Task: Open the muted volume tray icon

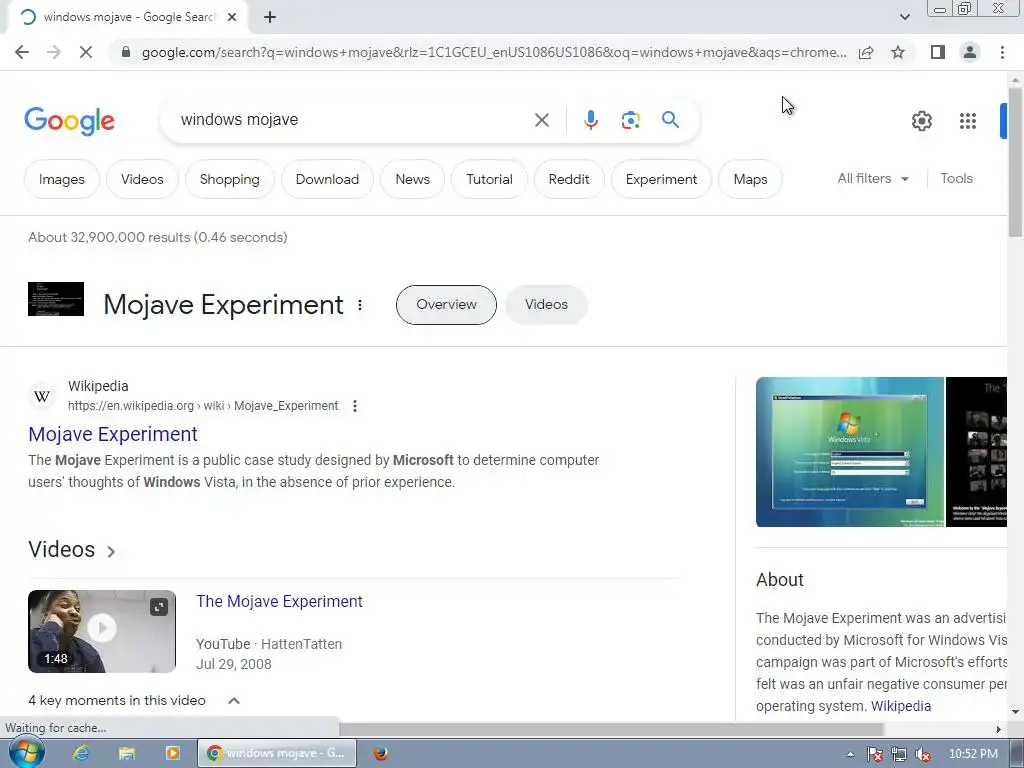Action: point(923,754)
